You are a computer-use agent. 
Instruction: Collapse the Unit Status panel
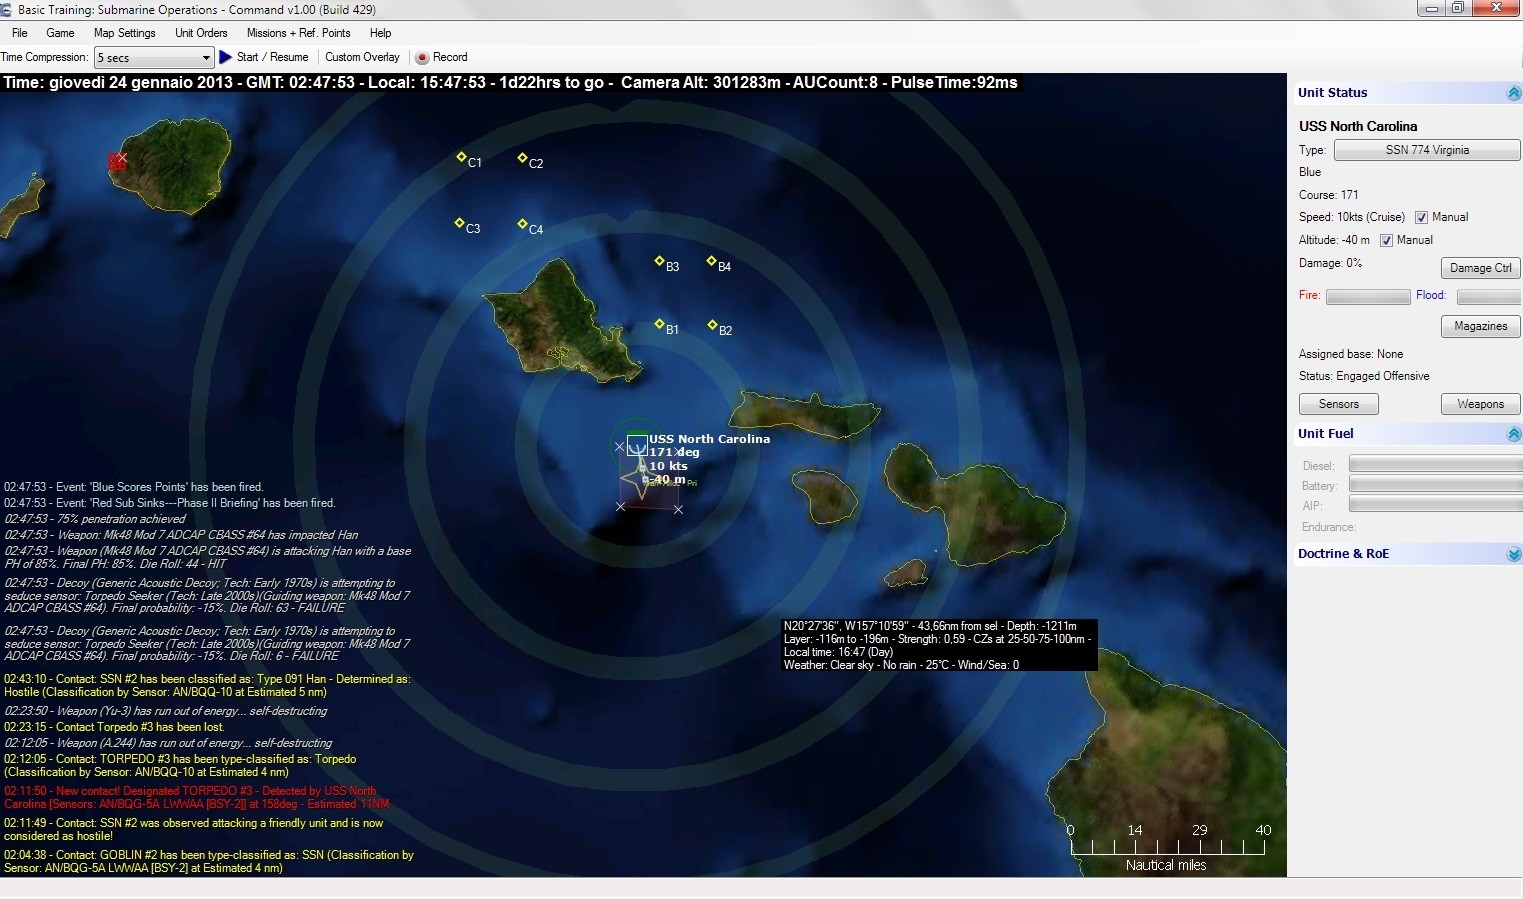click(1513, 93)
